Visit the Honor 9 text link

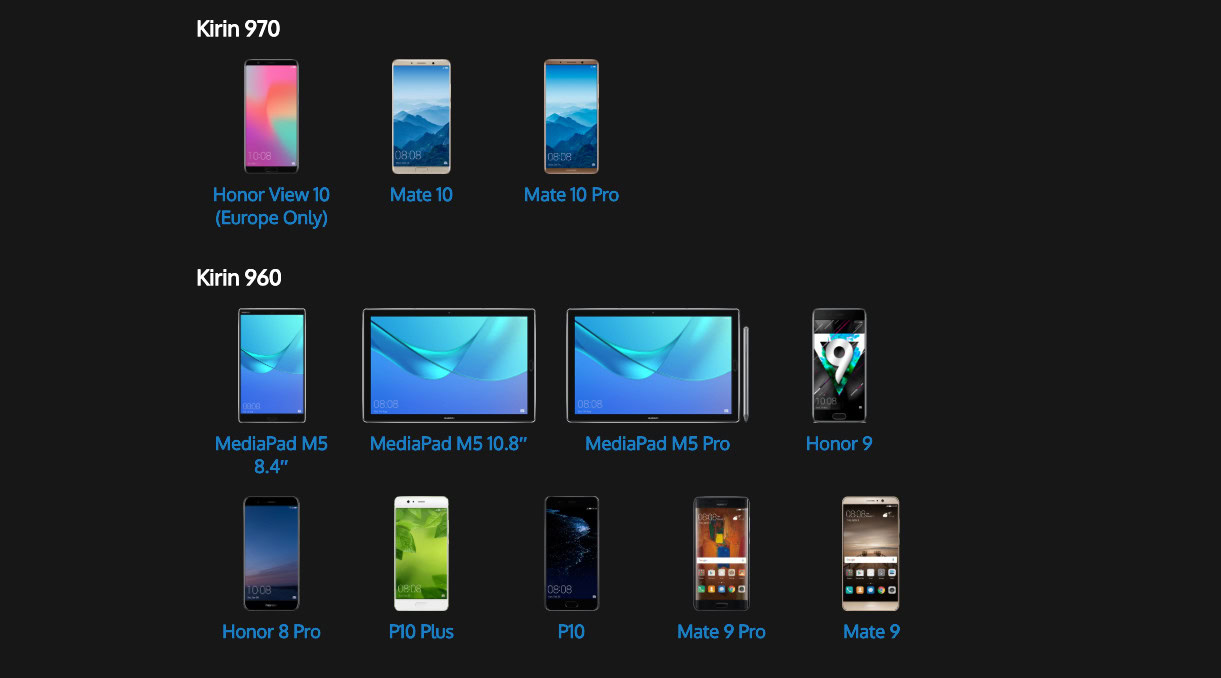(x=839, y=444)
